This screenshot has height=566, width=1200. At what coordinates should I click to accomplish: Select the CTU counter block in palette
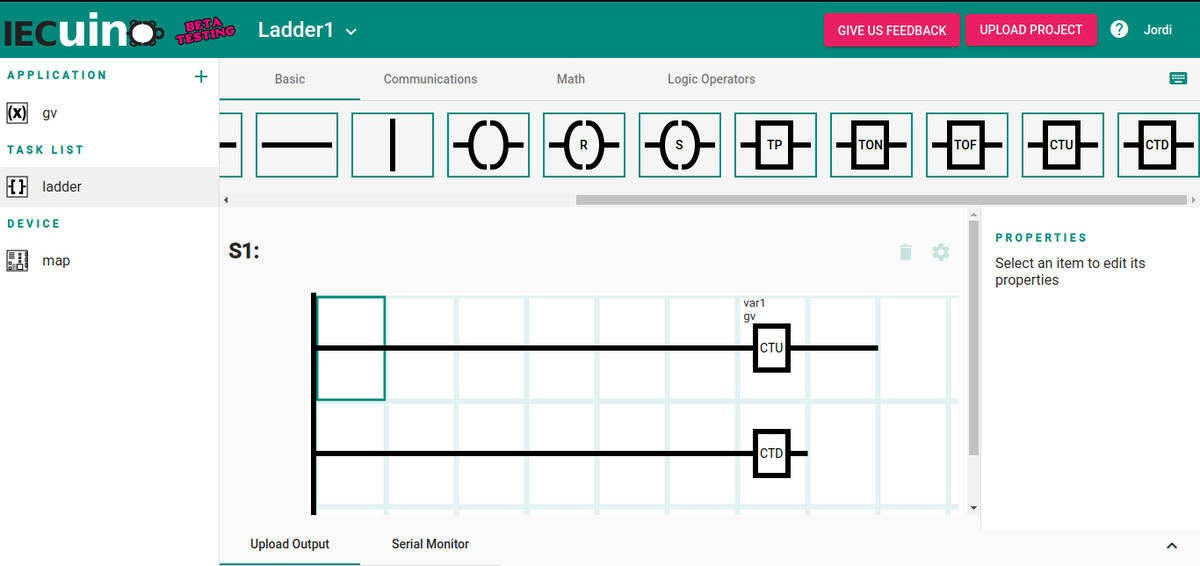point(1063,145)
